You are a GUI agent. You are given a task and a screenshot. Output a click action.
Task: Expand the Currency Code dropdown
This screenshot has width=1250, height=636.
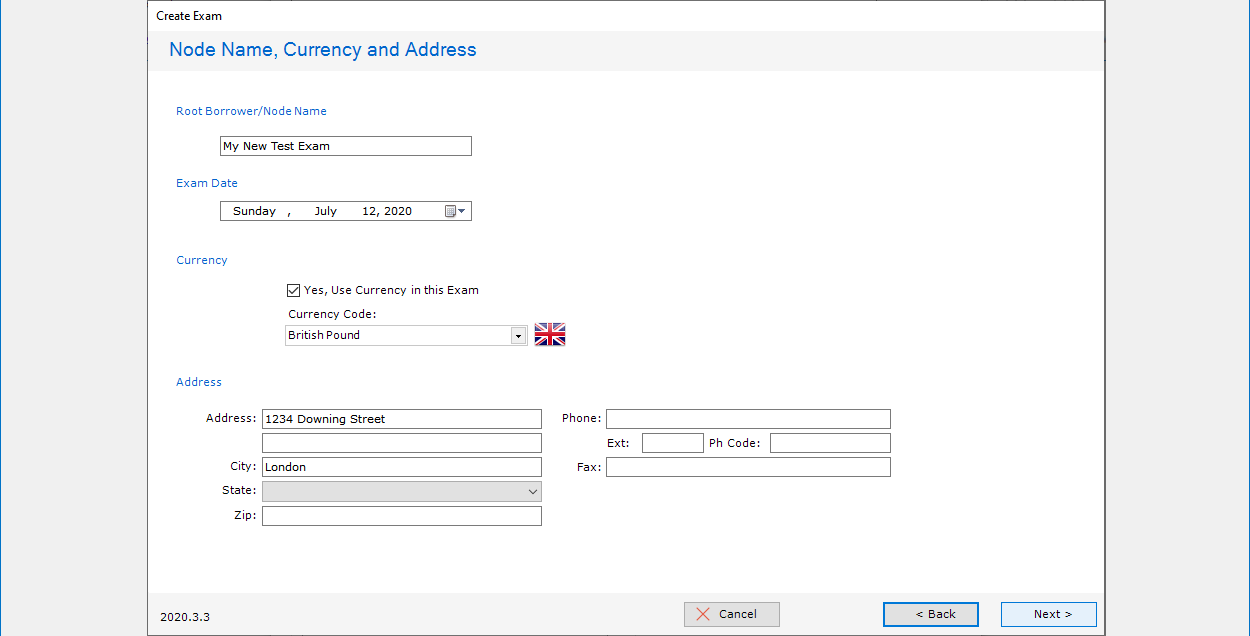click(x=518, y=336)
